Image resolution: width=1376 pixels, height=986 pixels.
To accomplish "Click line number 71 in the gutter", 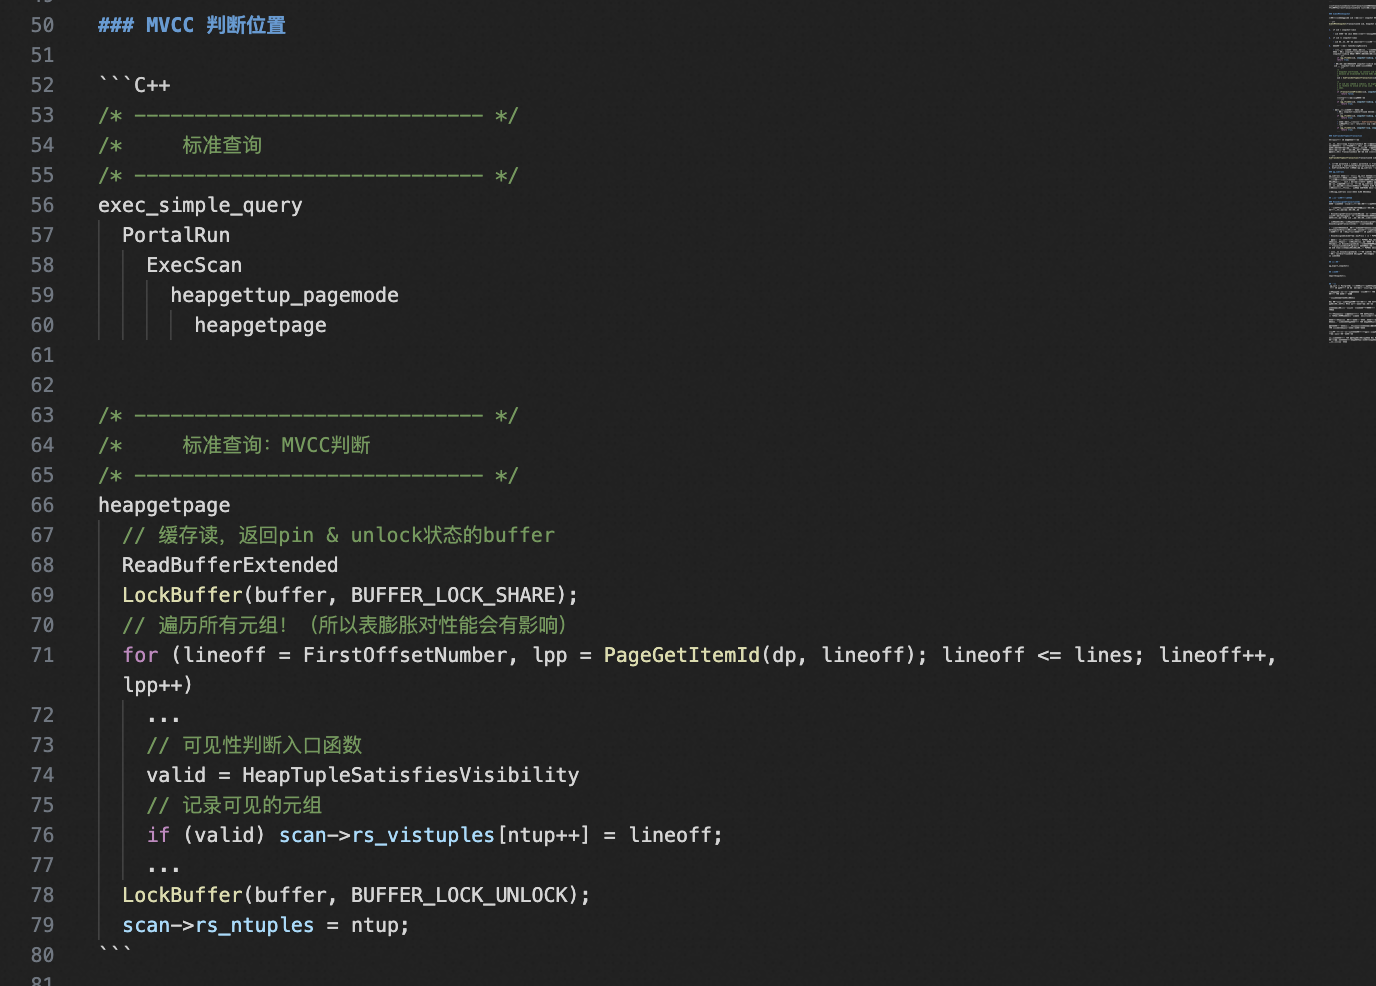I will 42,655.
